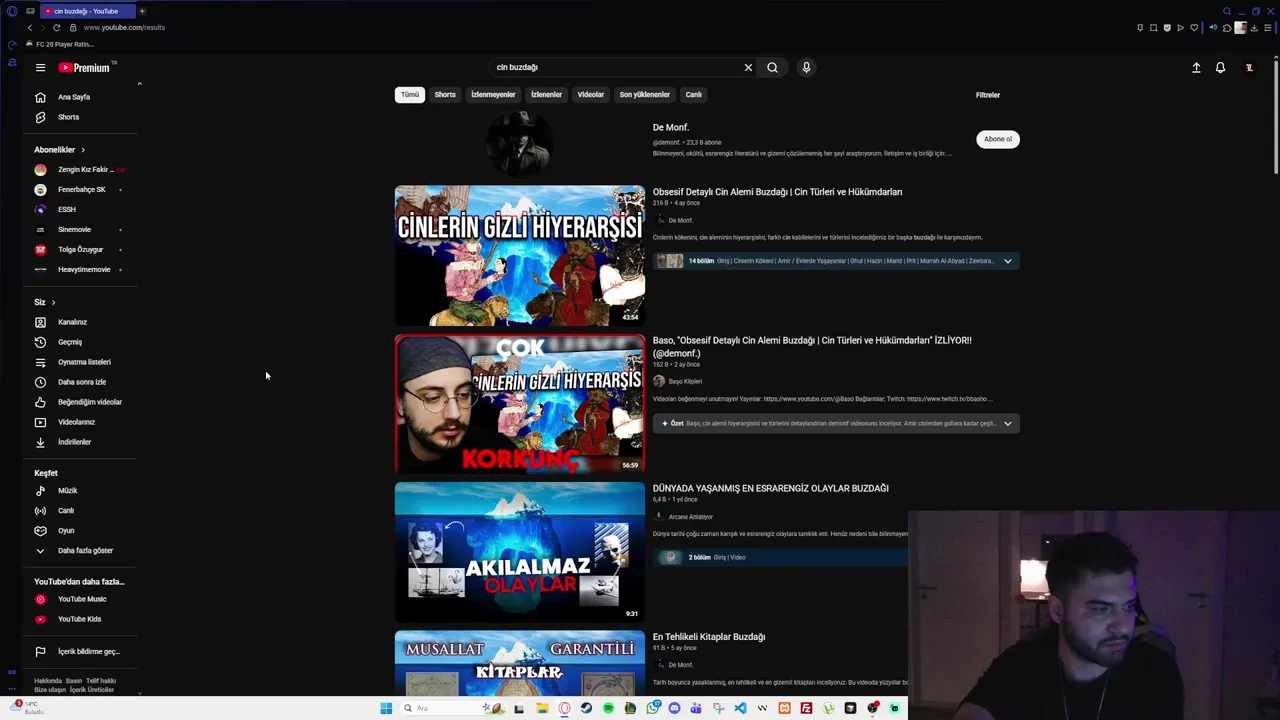1280x720 pixels.
Task: Click the browser extensions cube icon
Action: (x=1227, y=27)
